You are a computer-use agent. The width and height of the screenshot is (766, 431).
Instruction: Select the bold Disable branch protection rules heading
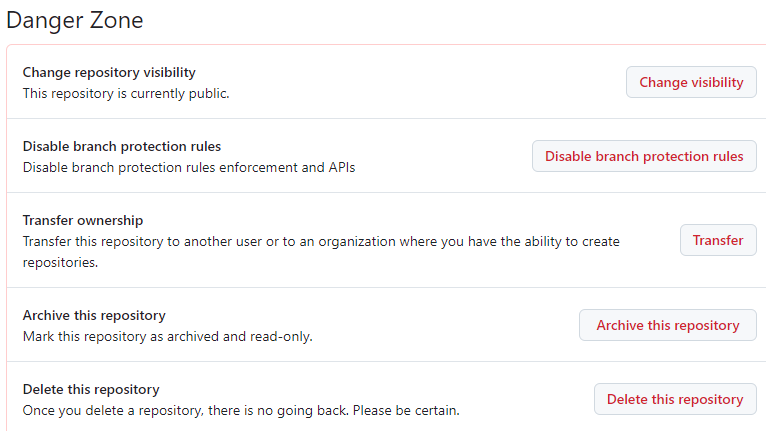click(x=122, y=146)
